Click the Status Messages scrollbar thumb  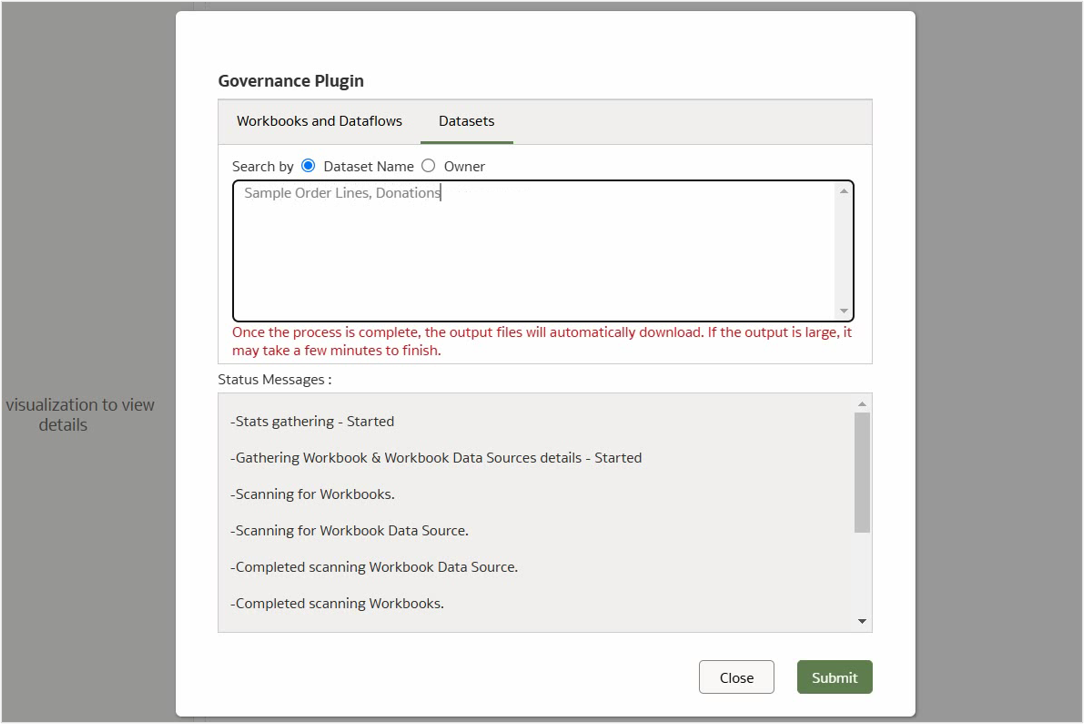click(x=860, y=470)
